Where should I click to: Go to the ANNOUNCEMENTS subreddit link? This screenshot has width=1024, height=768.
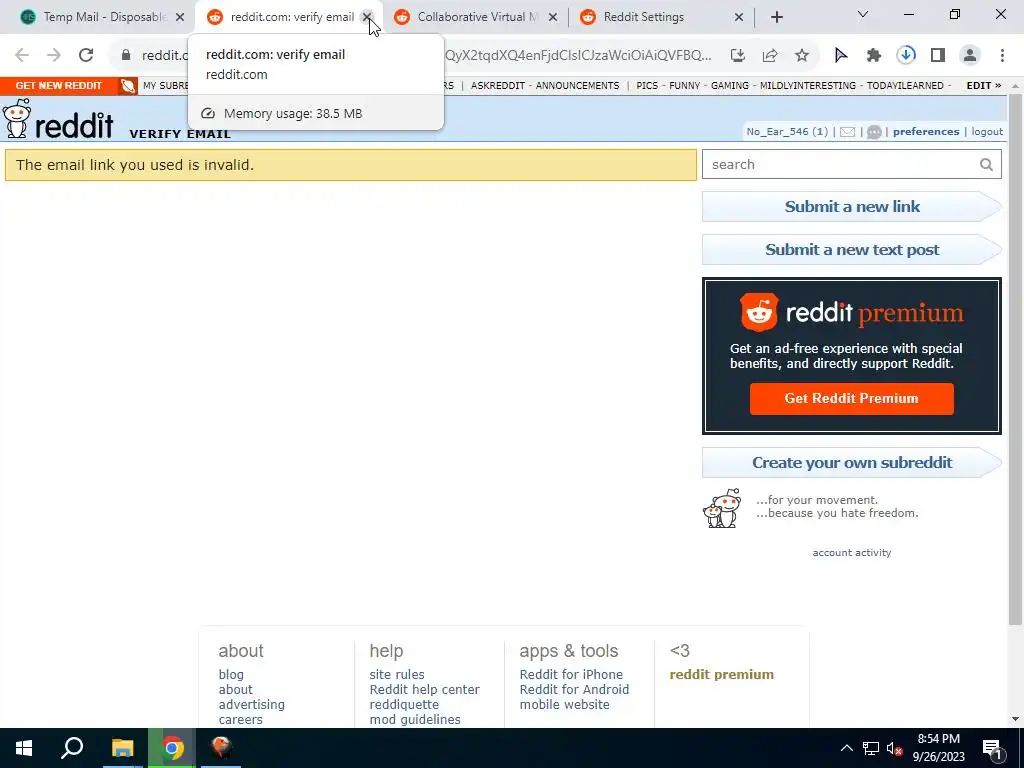[x=577, y=86]
